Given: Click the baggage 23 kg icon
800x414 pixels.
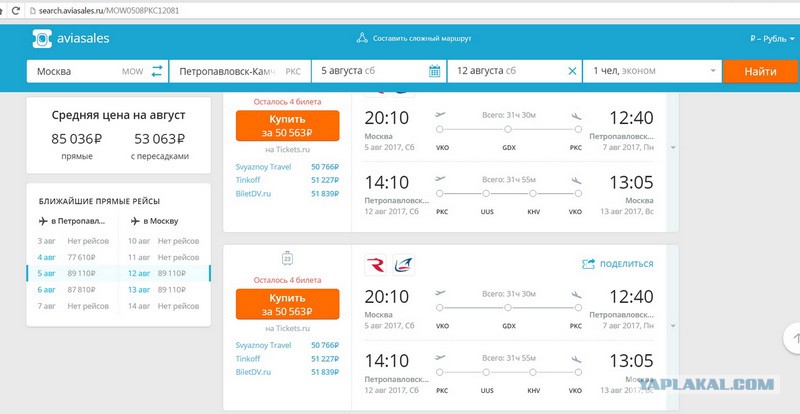Looking at the screenshot, I should (x=287, y=259).
